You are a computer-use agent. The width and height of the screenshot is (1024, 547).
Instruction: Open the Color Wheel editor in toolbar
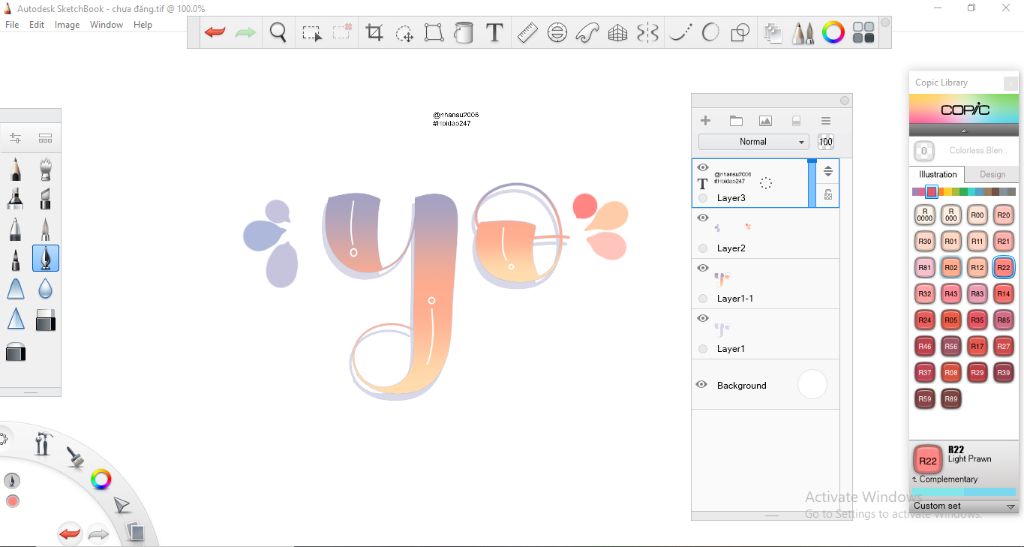(x=833, y=33)
